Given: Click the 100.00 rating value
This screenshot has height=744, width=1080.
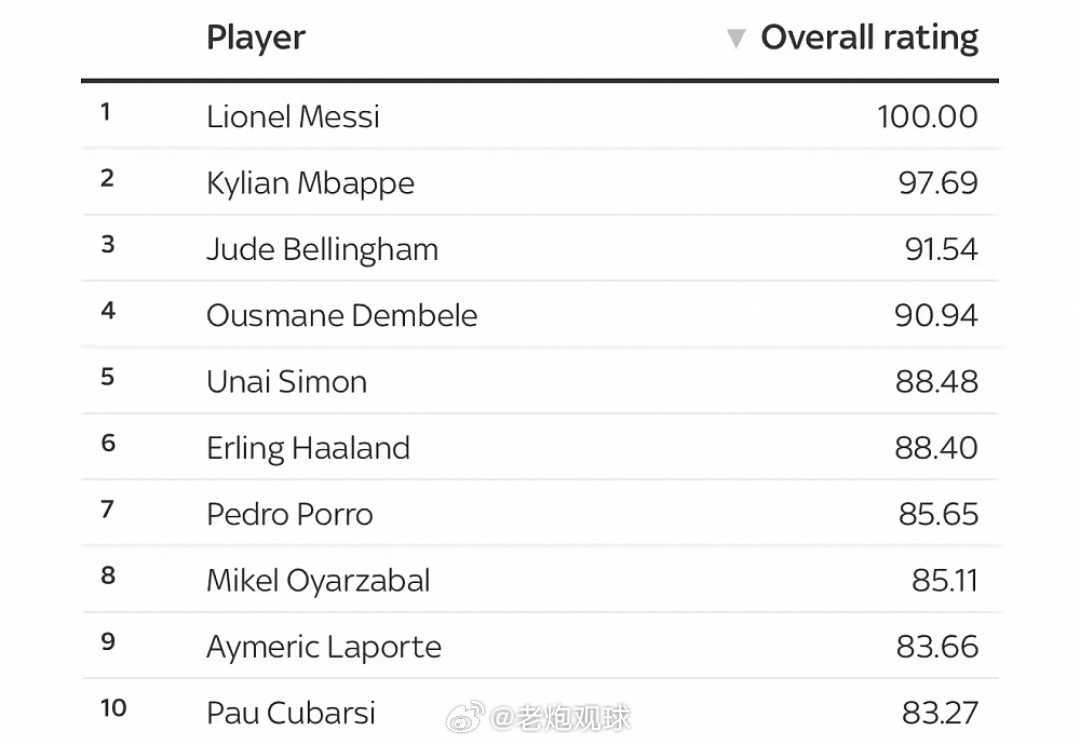Looking at the screenshot, I should point(927,116).
